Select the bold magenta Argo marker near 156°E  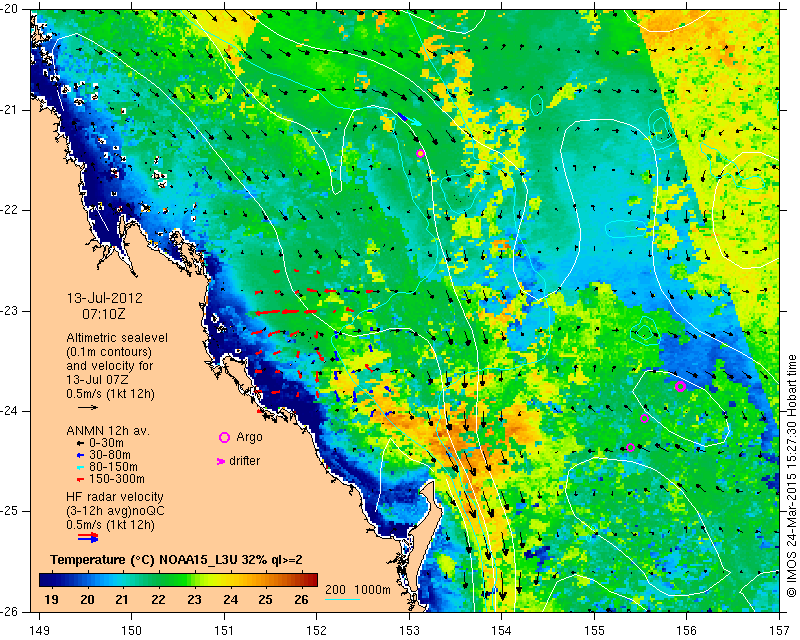[680, 386]
